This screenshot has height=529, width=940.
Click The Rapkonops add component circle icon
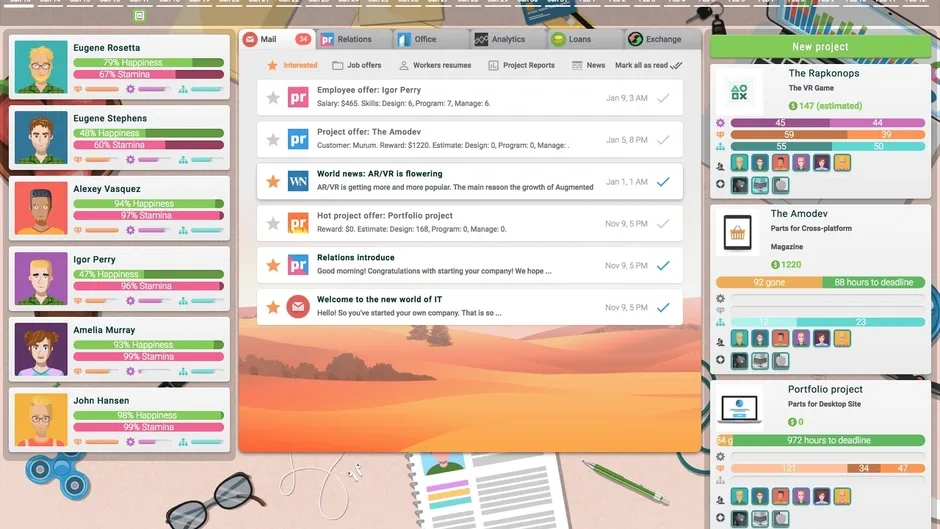pyautogui.click(x=720, y=184)
